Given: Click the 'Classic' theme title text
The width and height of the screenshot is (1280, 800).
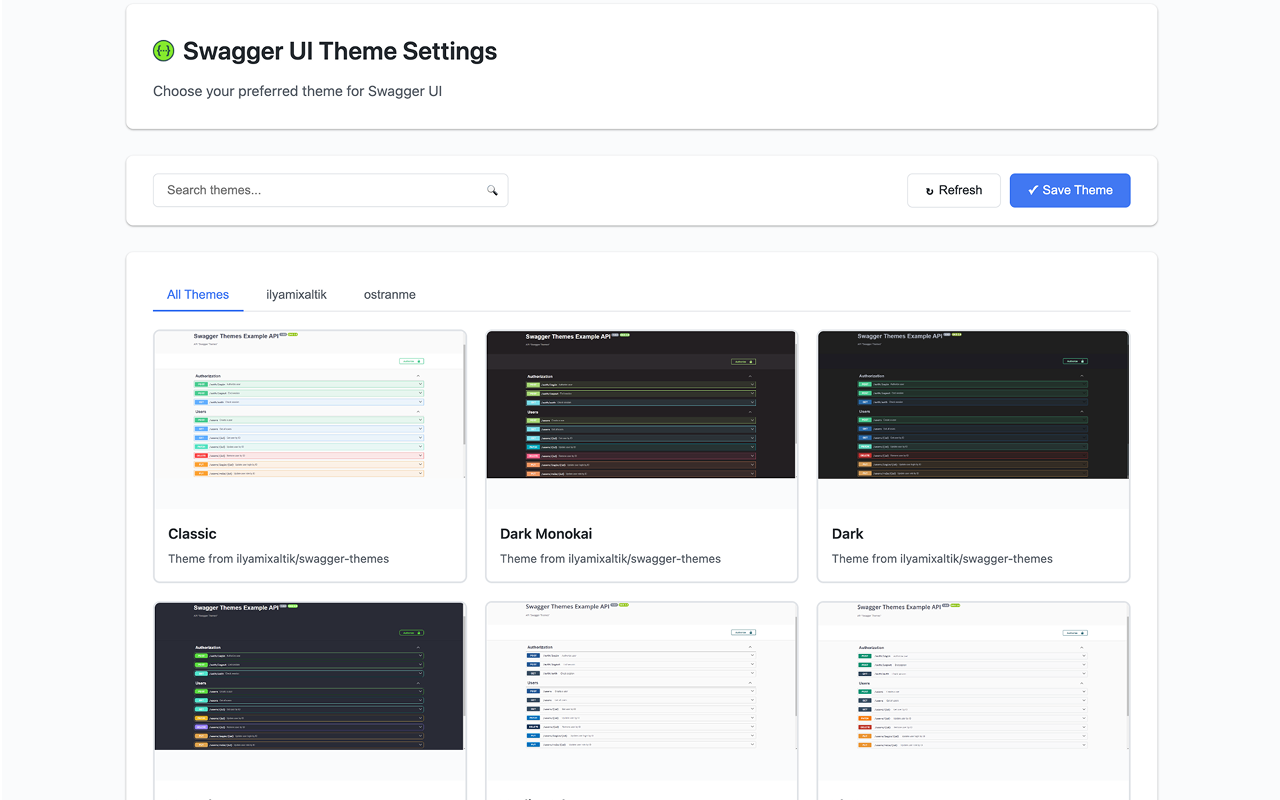Looking at the screenshot, I should click(192, 533).
